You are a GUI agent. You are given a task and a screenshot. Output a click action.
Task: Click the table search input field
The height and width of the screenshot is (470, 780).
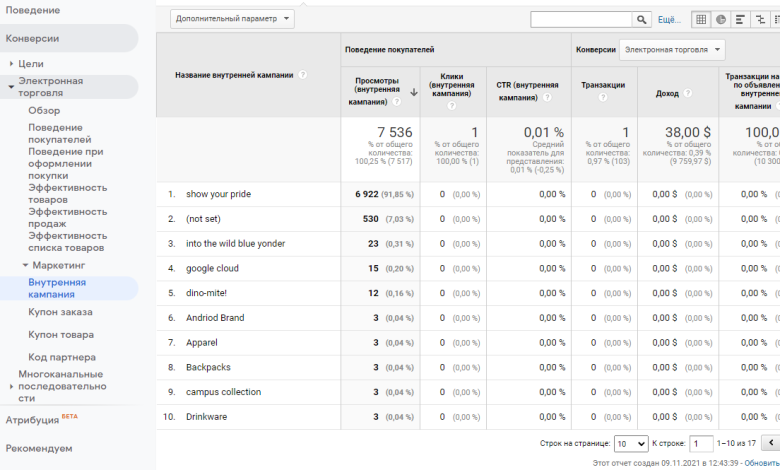coord(581,19)
